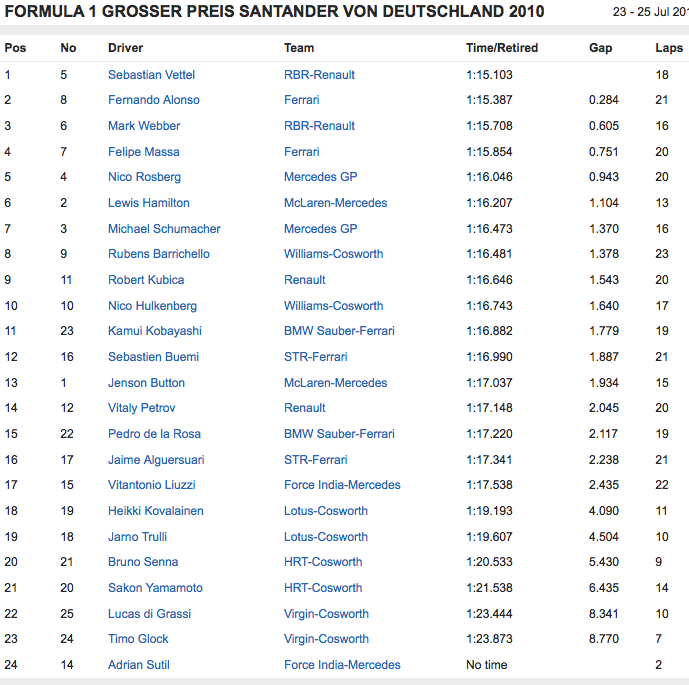
Task: Click the Gap column header
Action: (x=600, y=48)
